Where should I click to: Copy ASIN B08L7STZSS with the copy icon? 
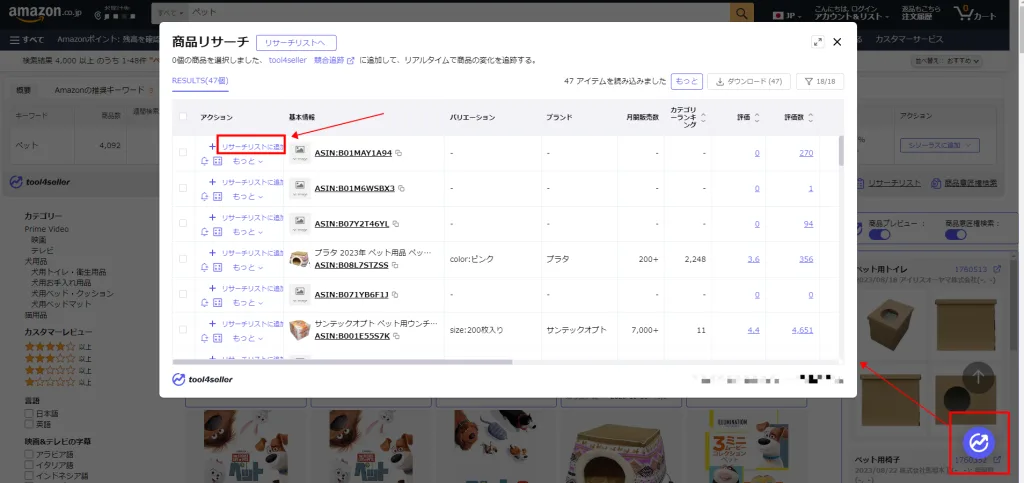coord(395,265)
